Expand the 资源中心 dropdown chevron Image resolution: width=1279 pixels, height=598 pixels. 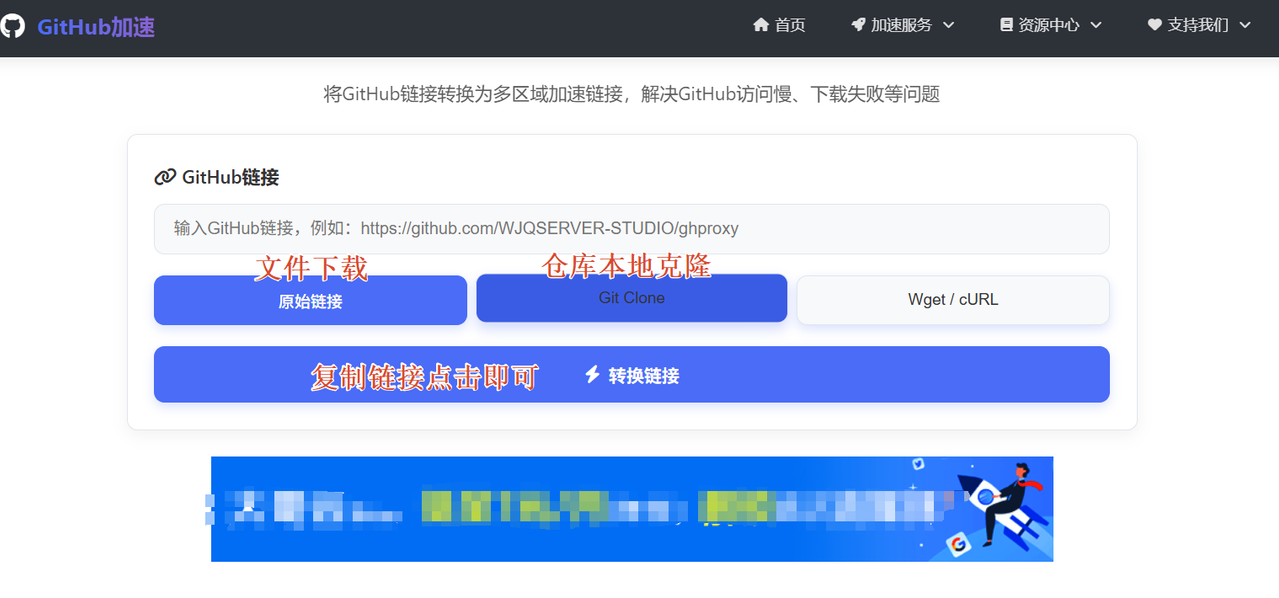click(1096, 25)
